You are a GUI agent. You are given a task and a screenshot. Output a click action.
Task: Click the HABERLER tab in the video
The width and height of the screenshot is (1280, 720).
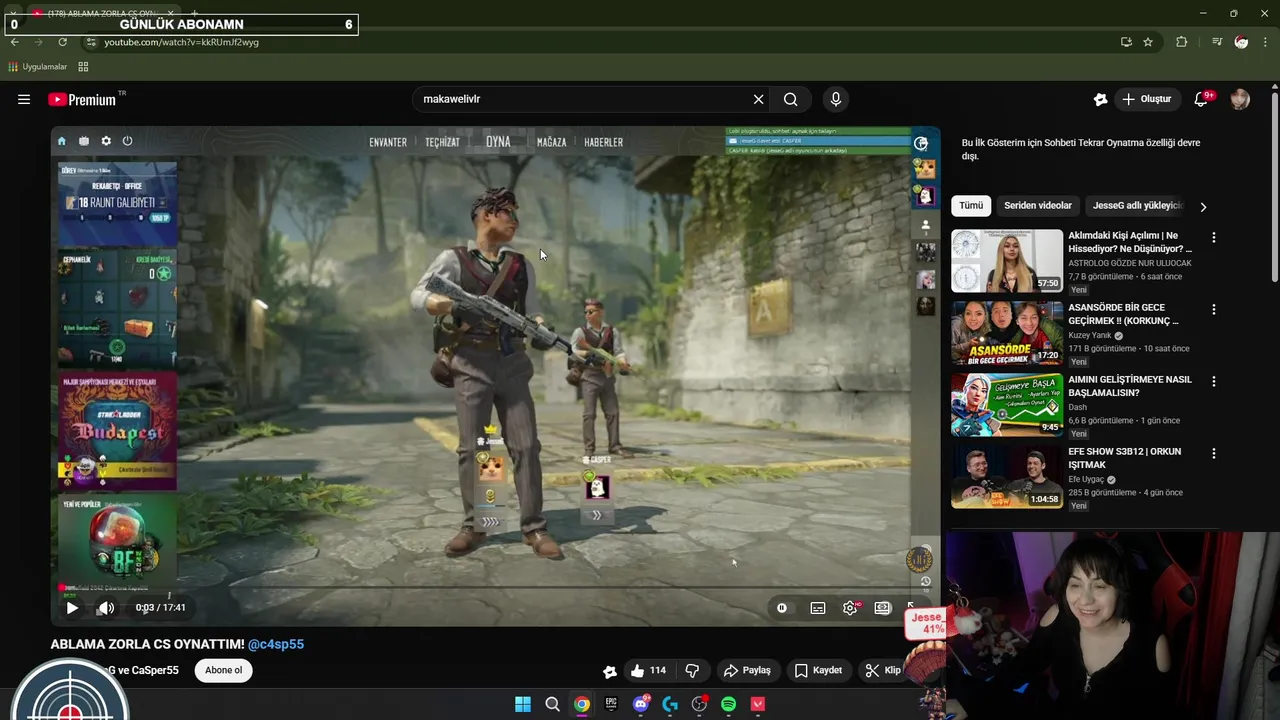click(x=603, y=142)
